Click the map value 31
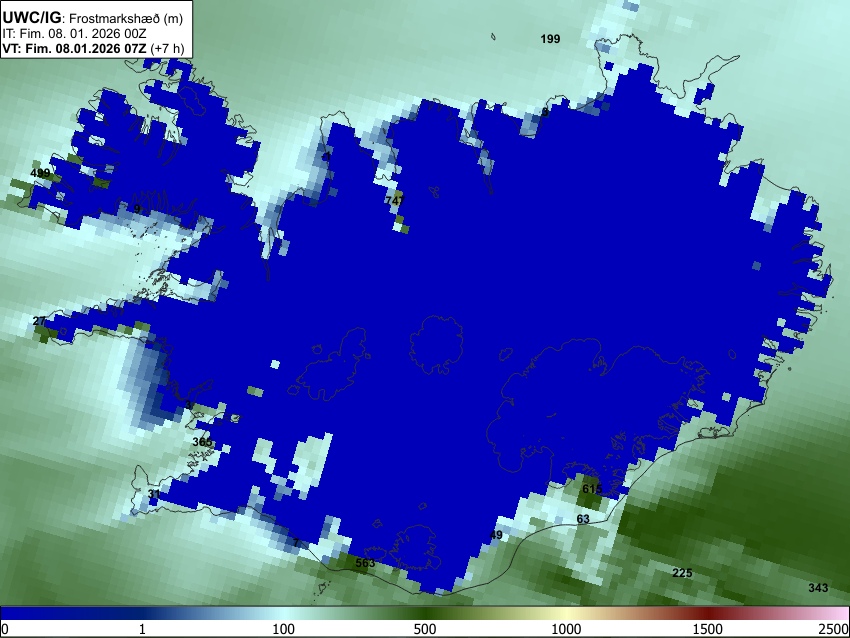Image resolution: width=850 pixels, height=638 pixels. (x=154, y=493)
